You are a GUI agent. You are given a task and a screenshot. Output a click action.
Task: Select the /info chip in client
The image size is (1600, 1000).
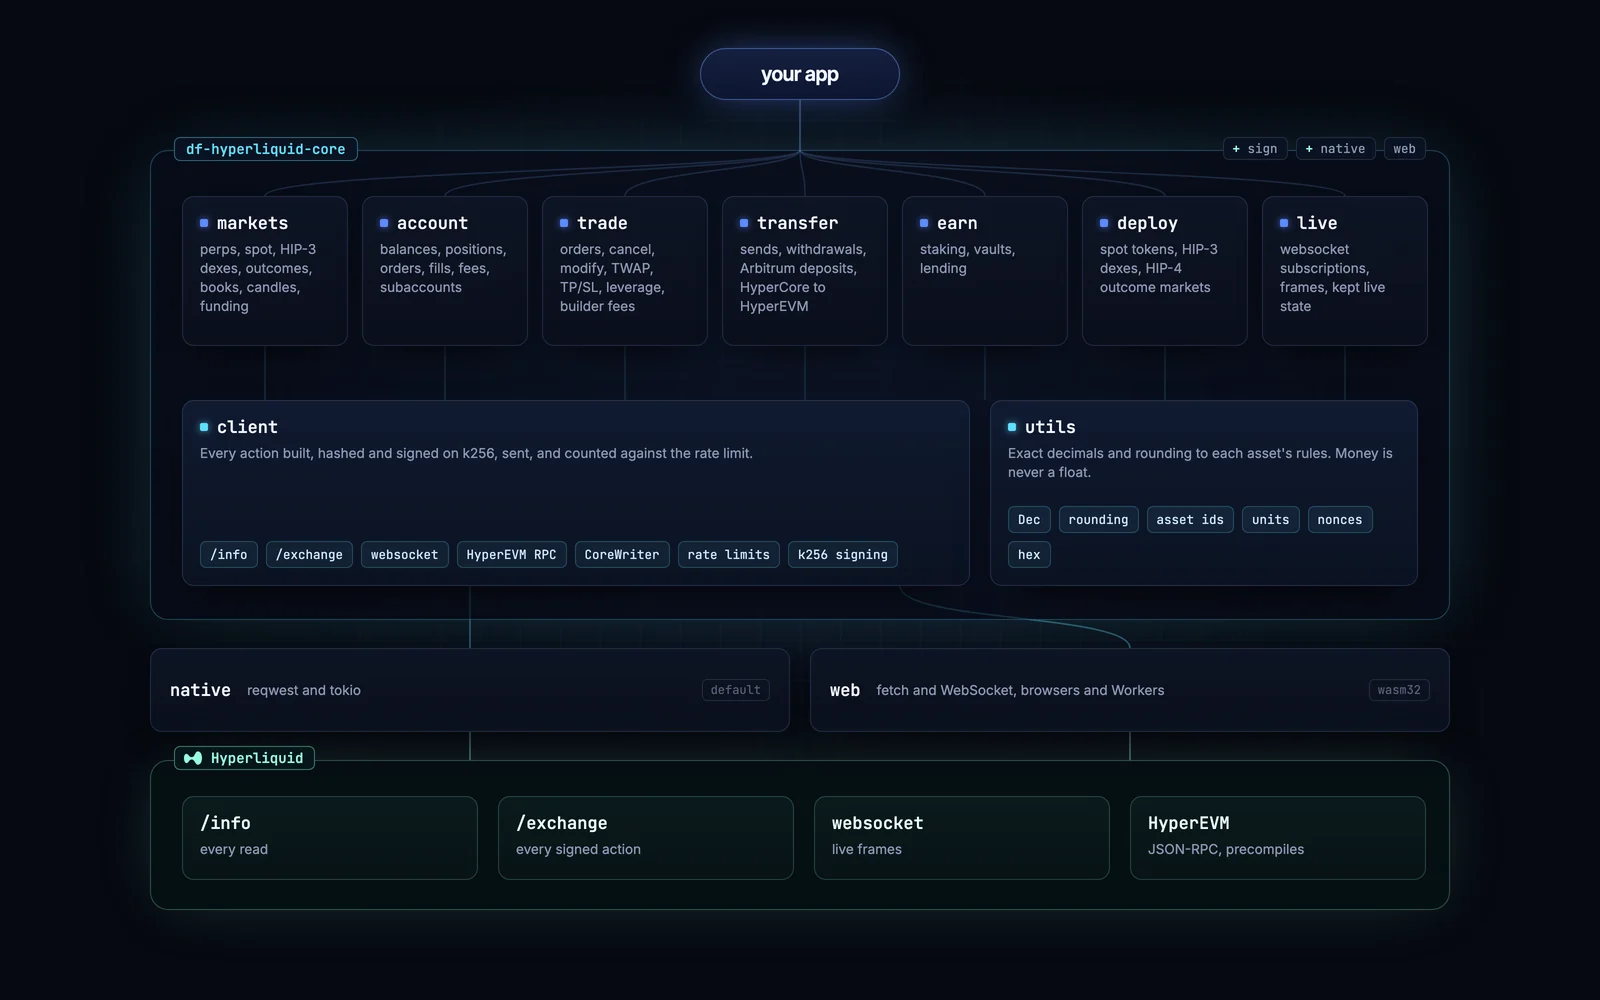pyautogui.click(x=229, y=554)
